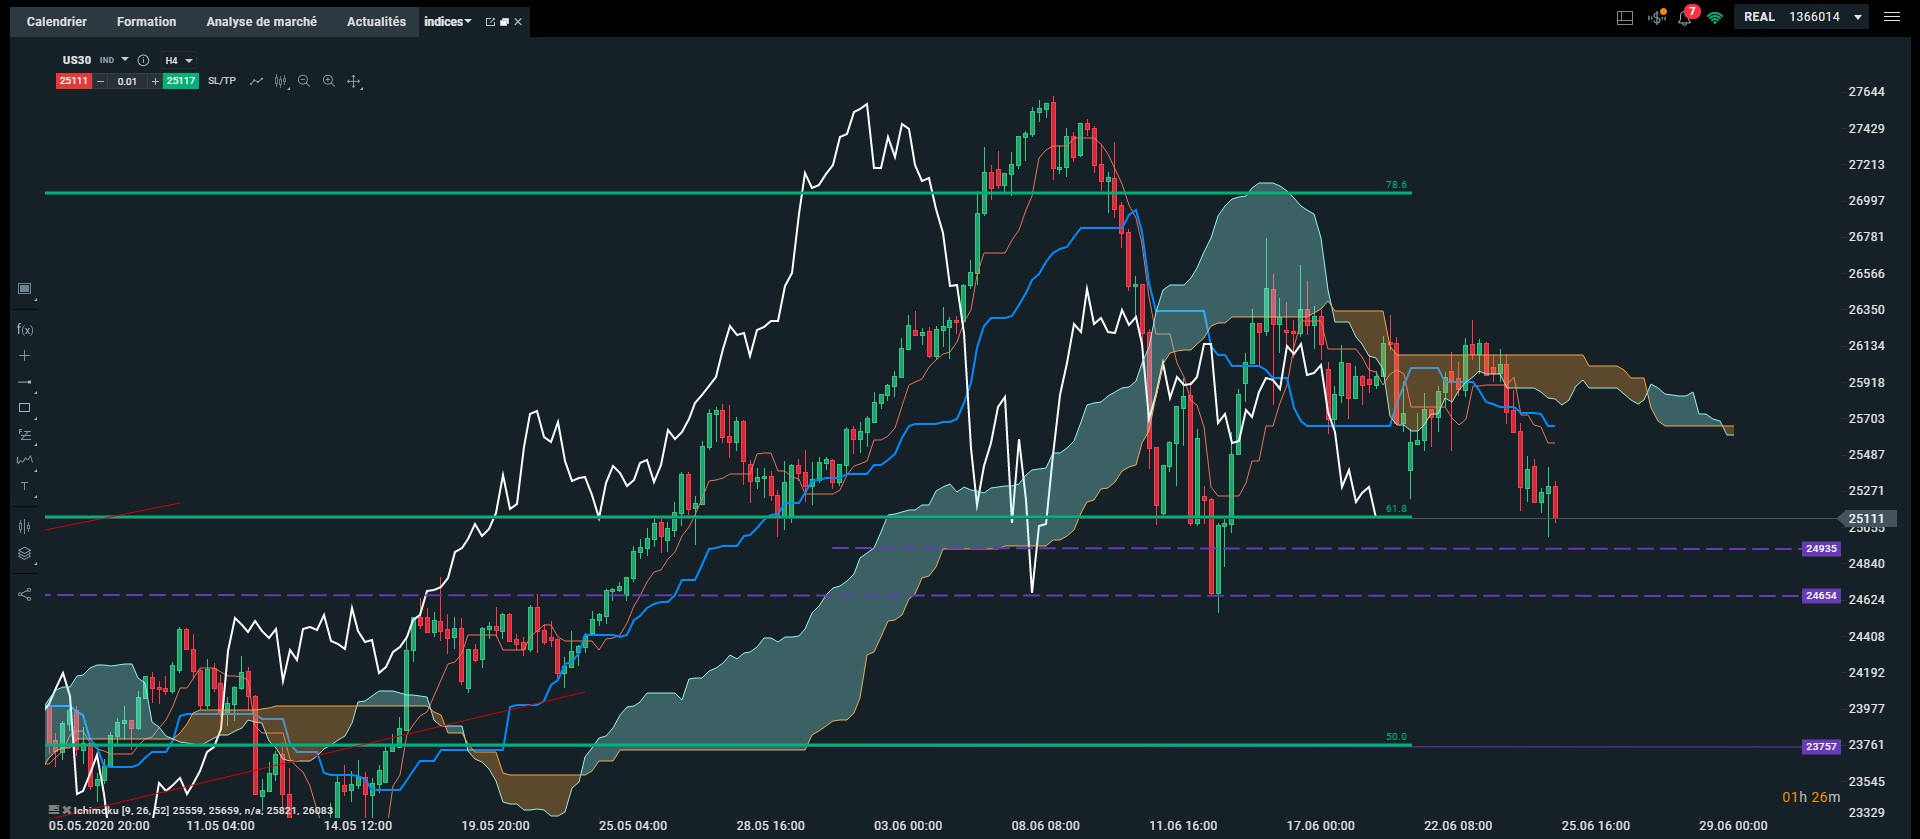Choose the Fibonacci retracement tool

25,435
